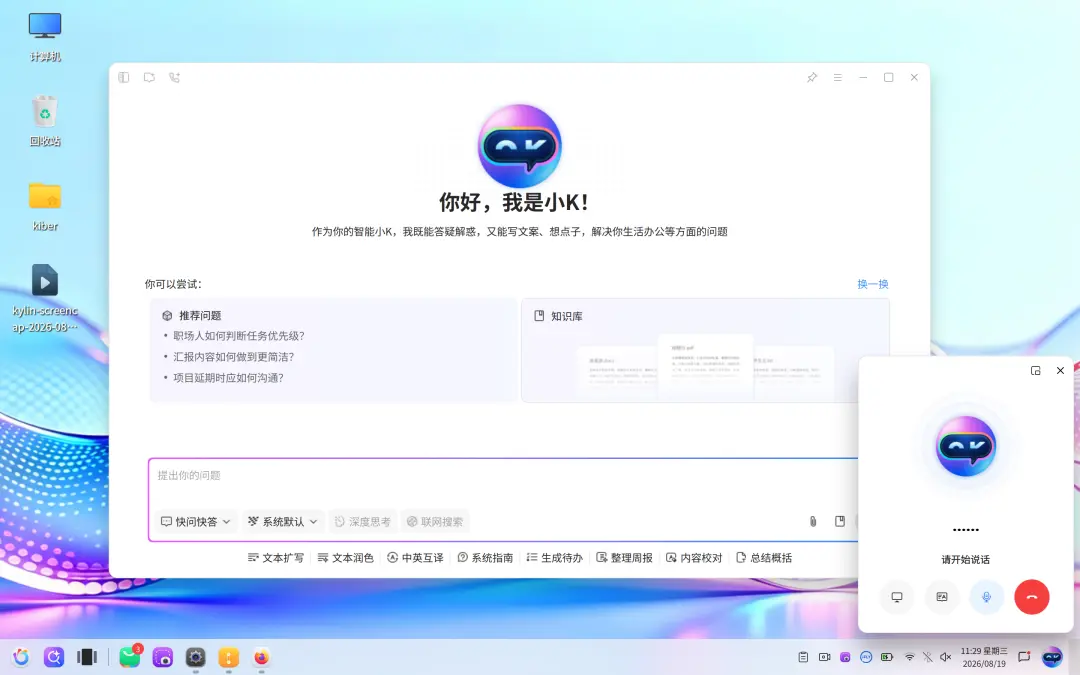Open Wi-Fi network tray icon

pyautogui.click(x=909, y=657)
